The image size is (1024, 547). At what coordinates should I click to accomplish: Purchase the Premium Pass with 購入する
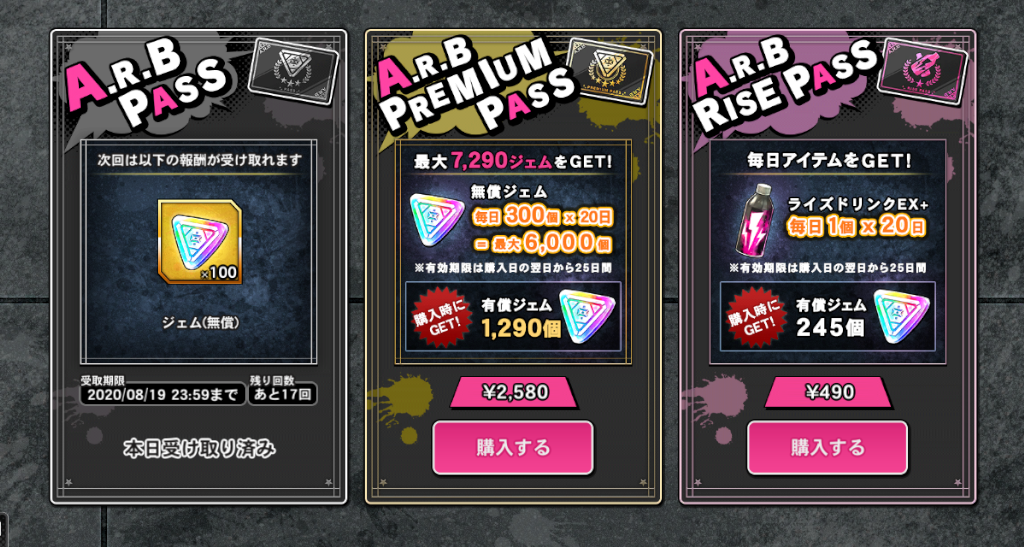coord(513,448)
